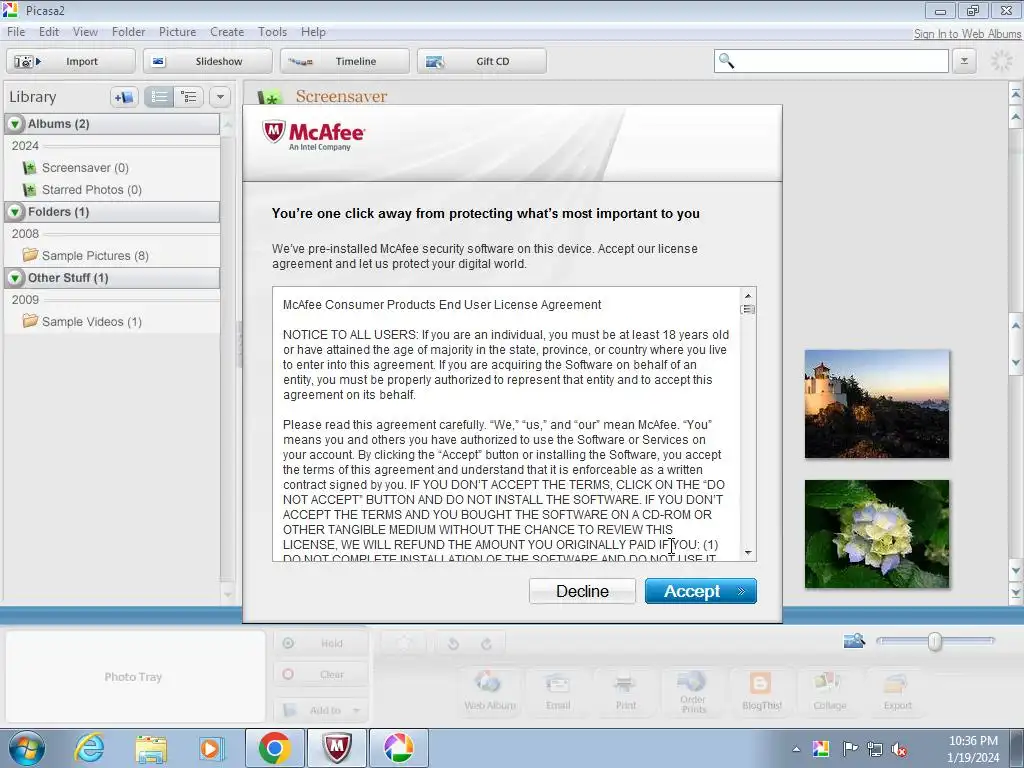Click the Sample Pictures folder icon

pyautogui.click(x=30, y=254)
